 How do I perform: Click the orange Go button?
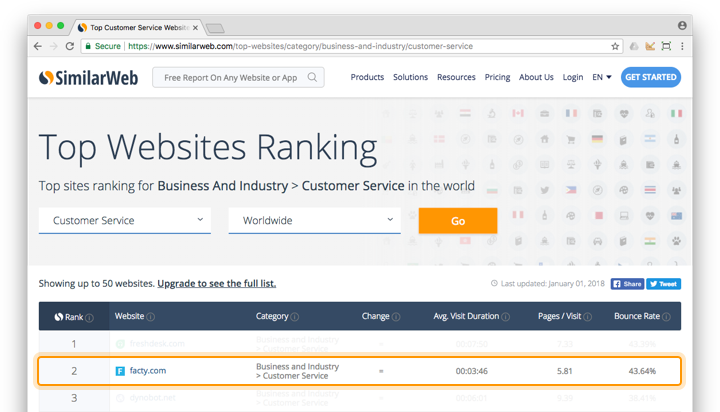coord(458,220)
